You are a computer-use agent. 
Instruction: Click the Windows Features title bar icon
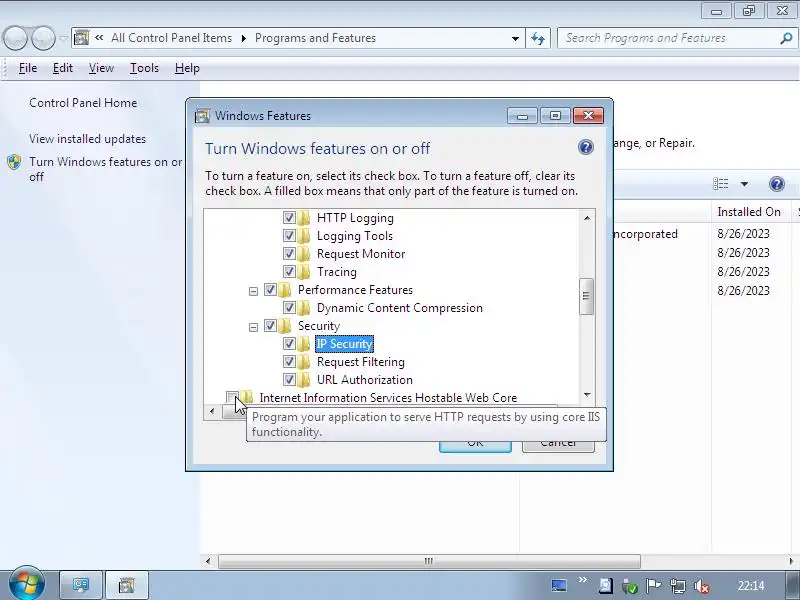coord(202,116)
